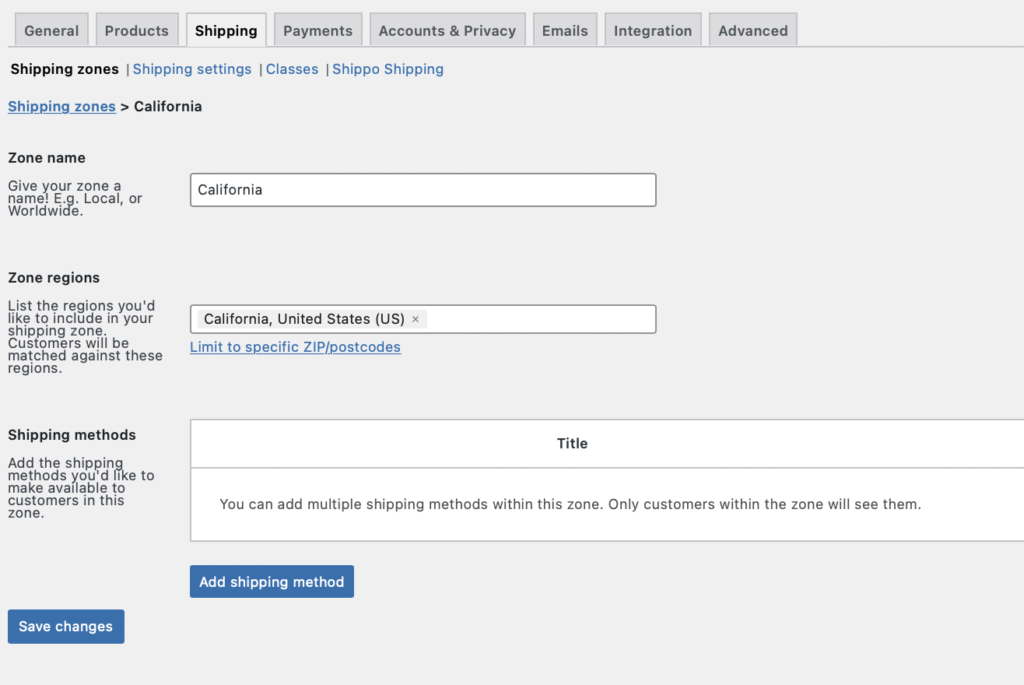The width and height of the screenshot is (1024, 685).
Task: Open the Shipping zones sub-section
Action: [x=65, y=69]
